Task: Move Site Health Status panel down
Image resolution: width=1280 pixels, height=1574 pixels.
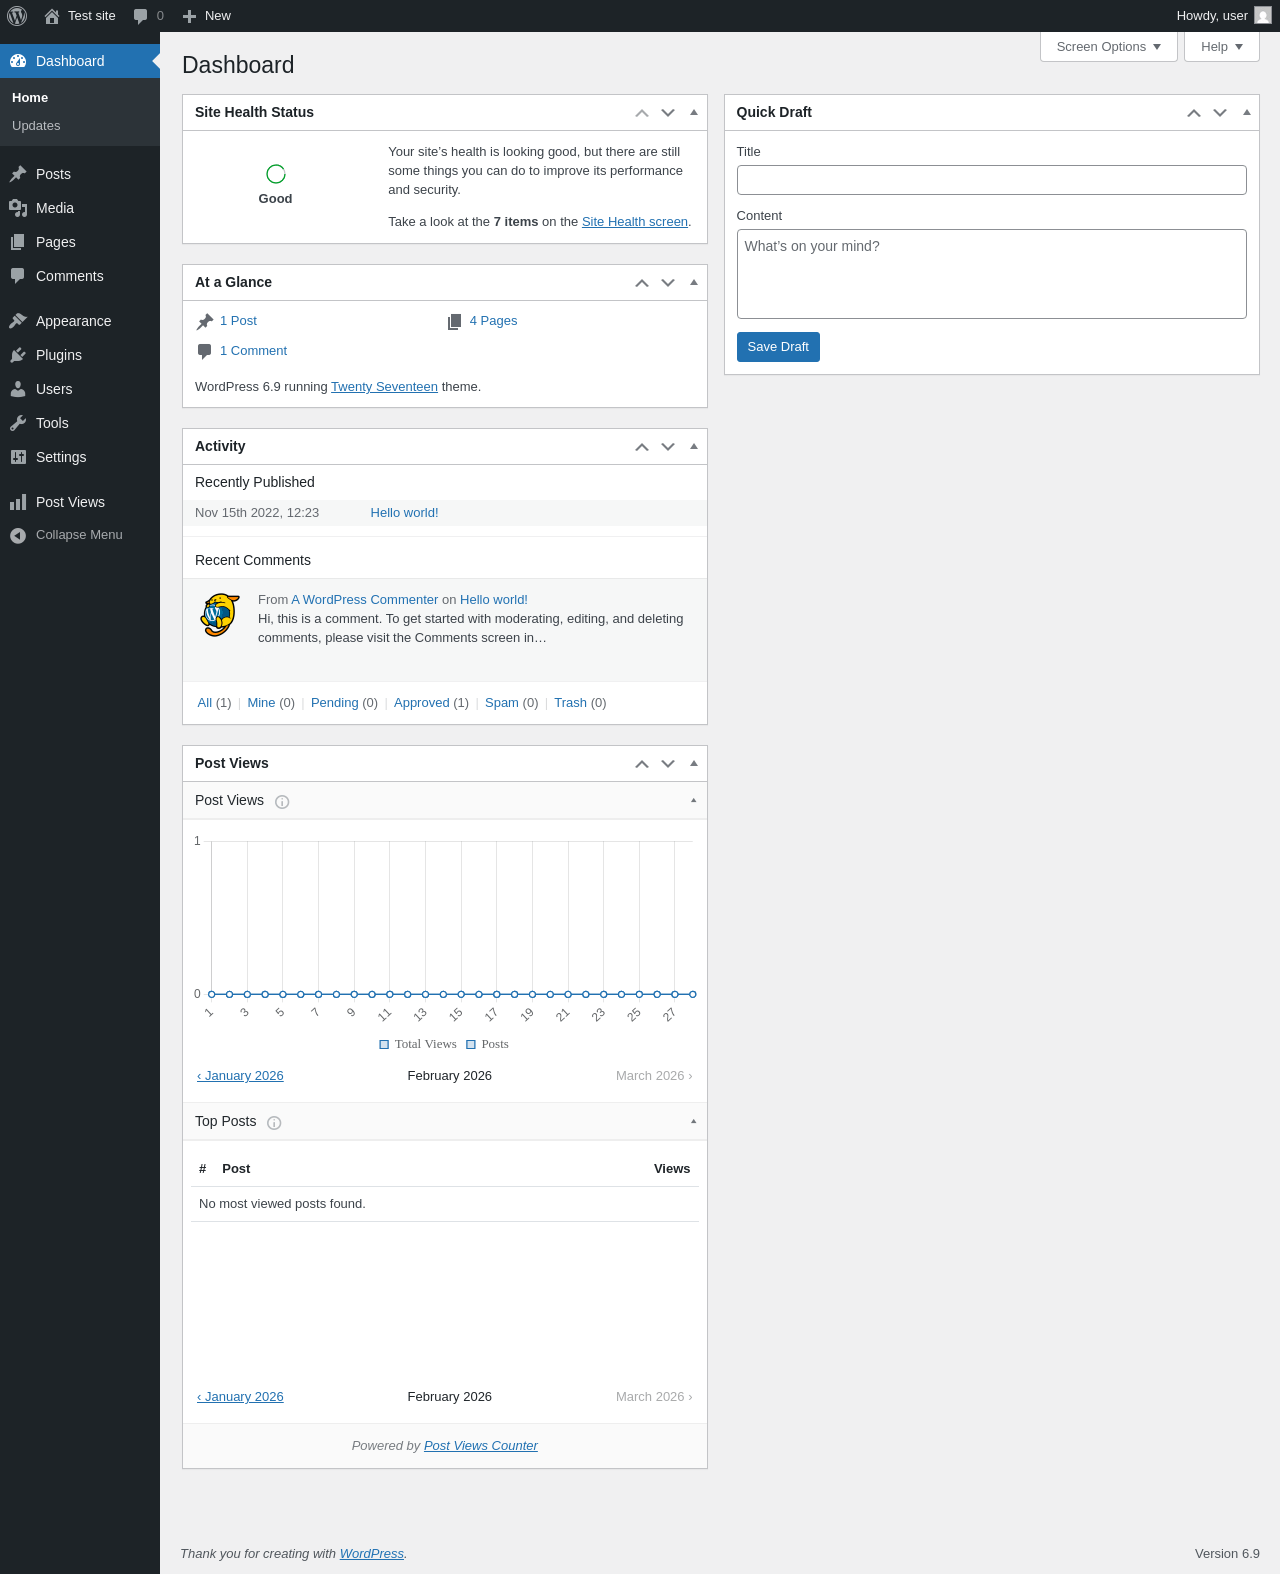Action: (x=668, y=113)
